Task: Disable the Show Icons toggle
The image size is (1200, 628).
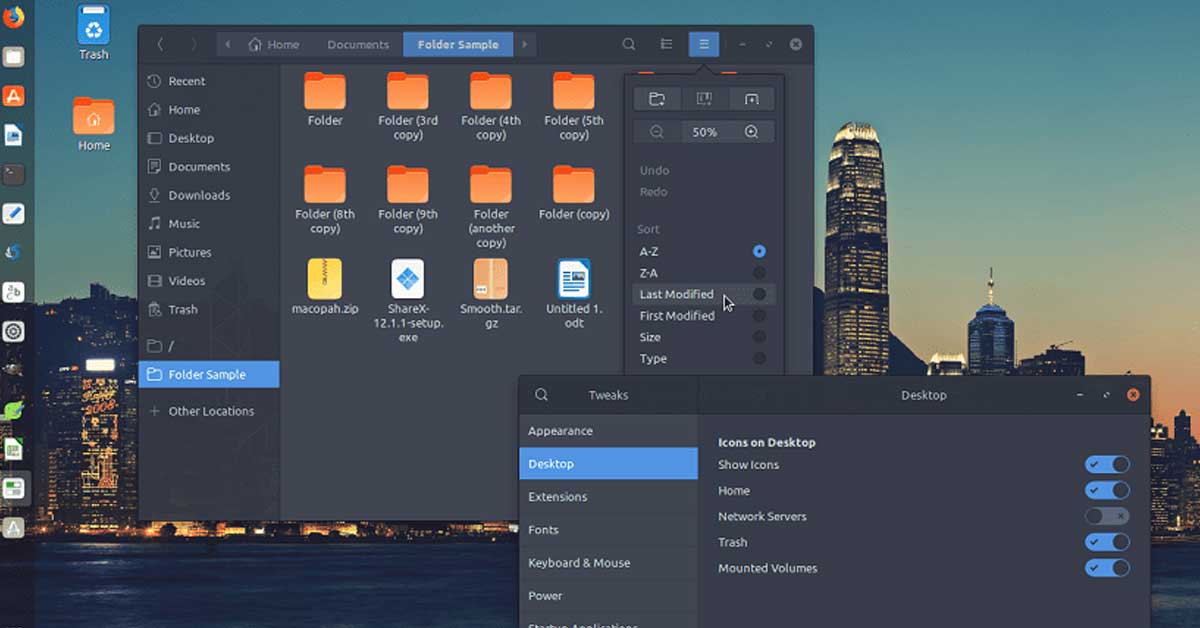Action: point(1107,464)
